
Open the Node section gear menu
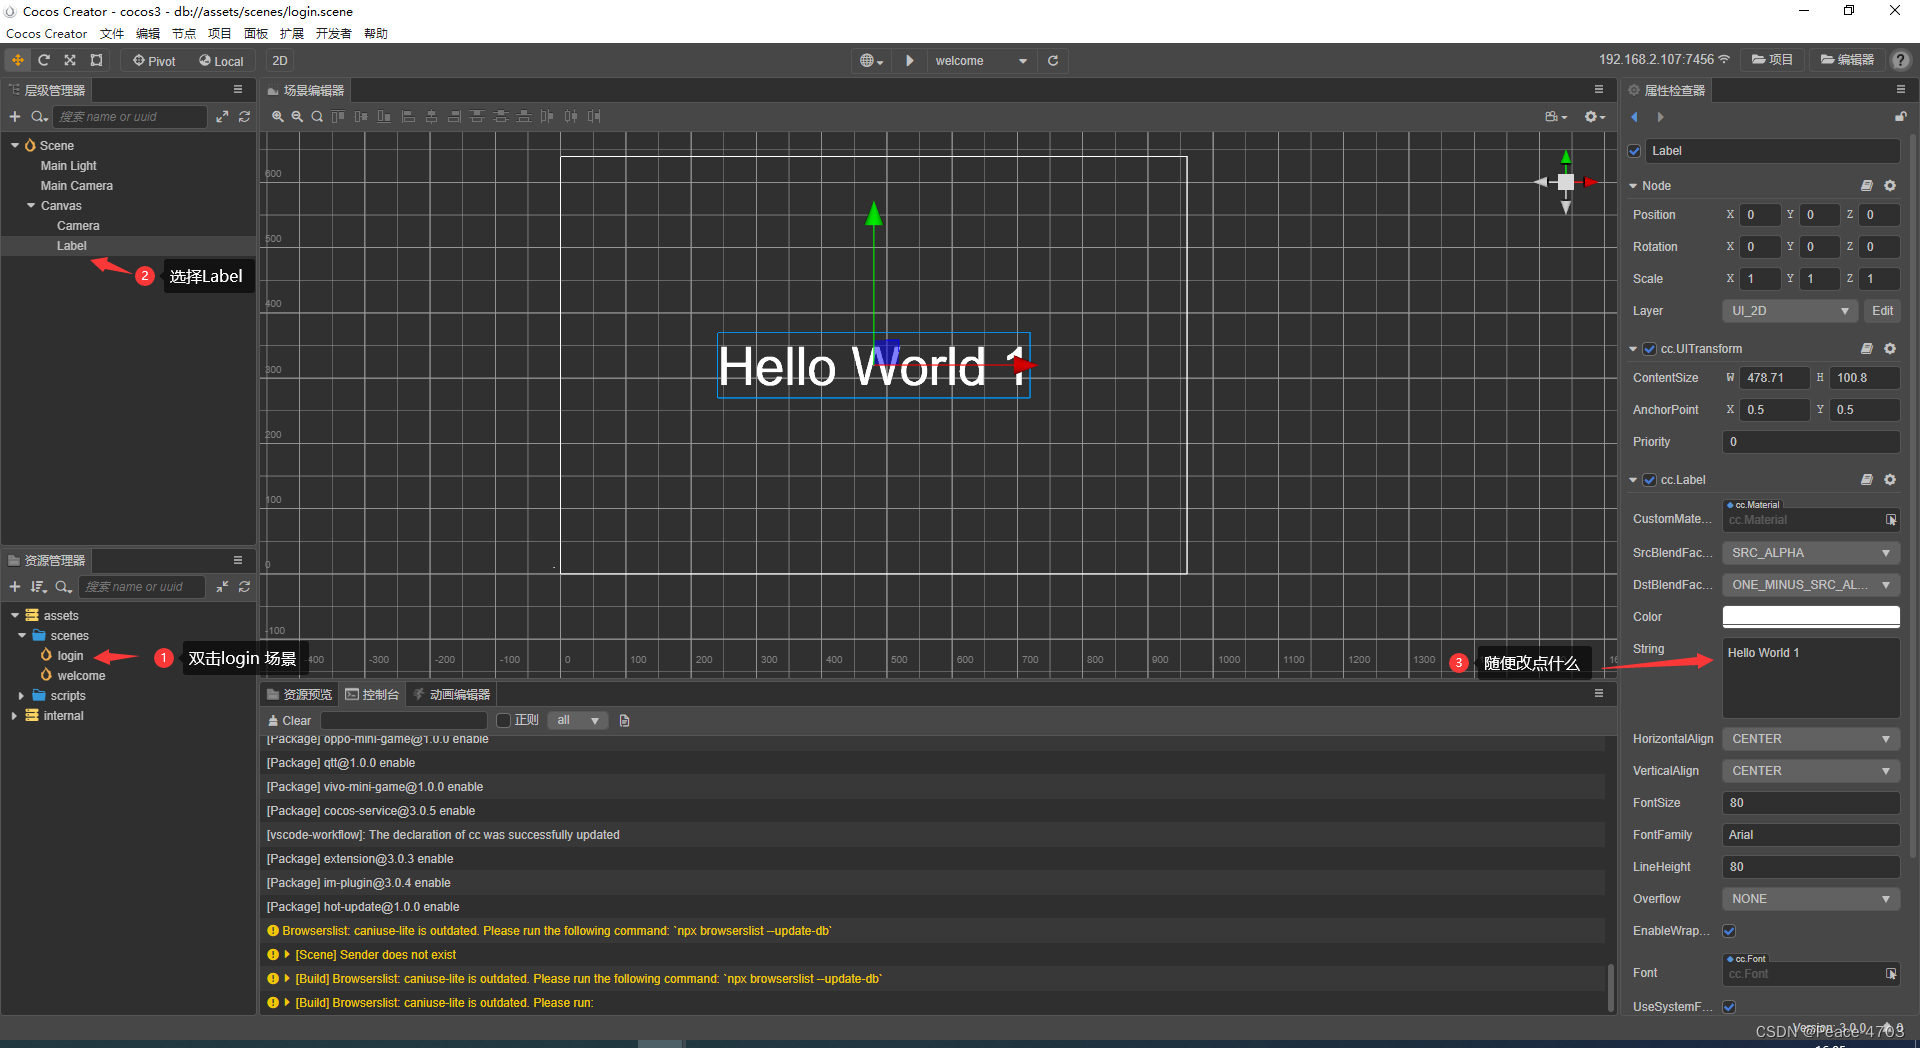pos(1890,186)
